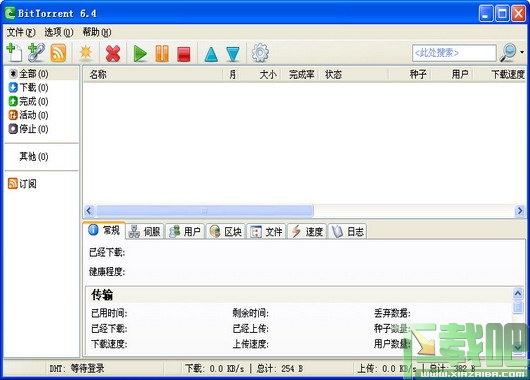Sort by 用户 column header

pos(452,74)
